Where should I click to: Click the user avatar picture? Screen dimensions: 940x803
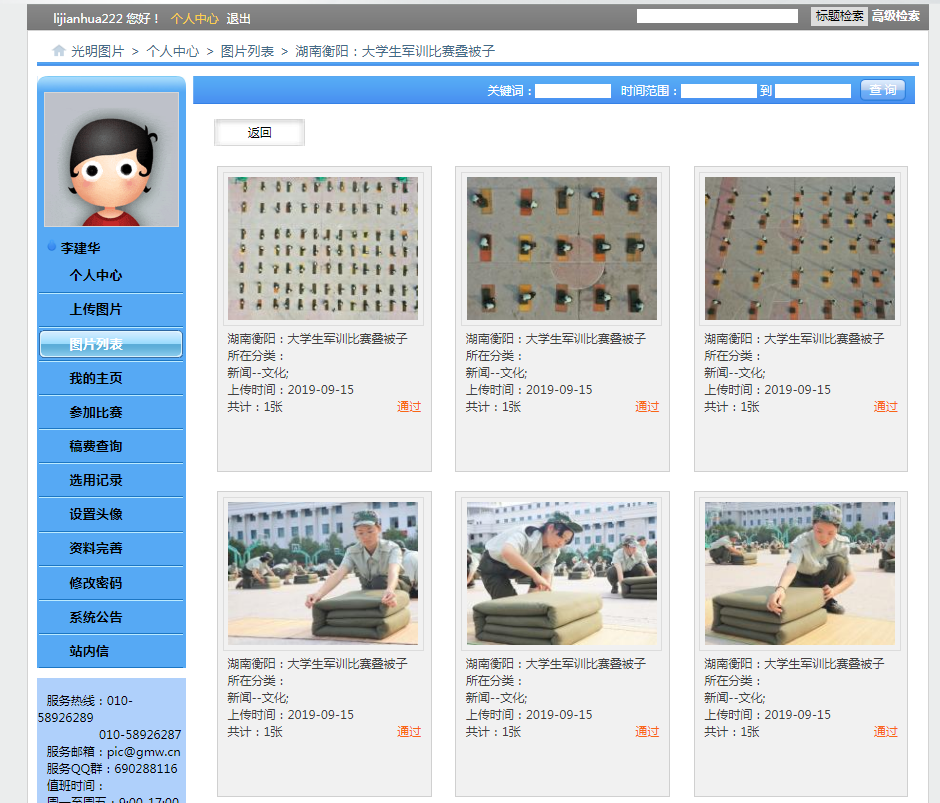pos(111,159)
